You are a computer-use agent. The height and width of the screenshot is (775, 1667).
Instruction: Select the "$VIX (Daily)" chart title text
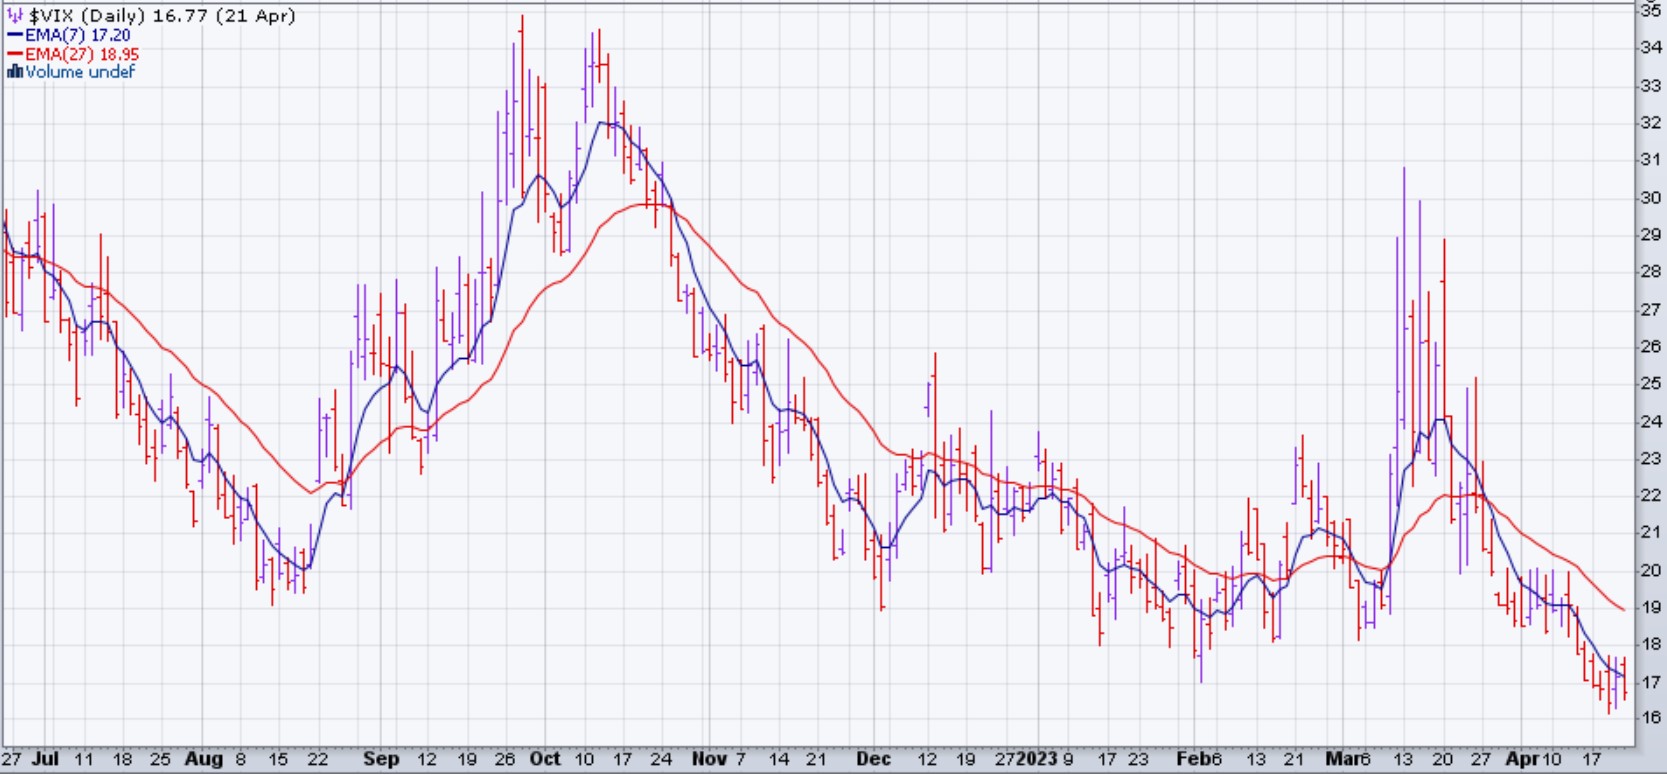[x=89, y=16]
